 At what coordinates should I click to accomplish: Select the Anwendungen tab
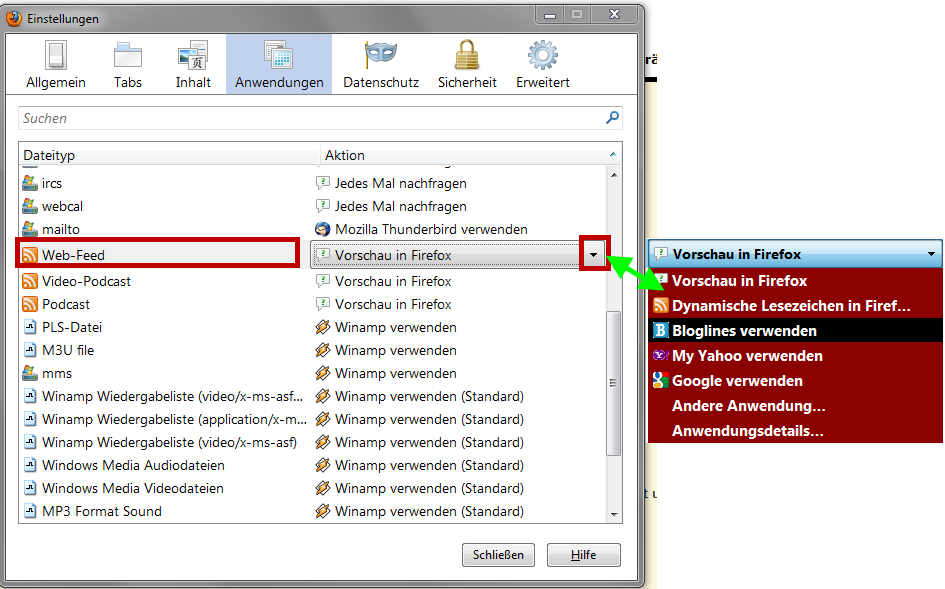click(279, 65)
